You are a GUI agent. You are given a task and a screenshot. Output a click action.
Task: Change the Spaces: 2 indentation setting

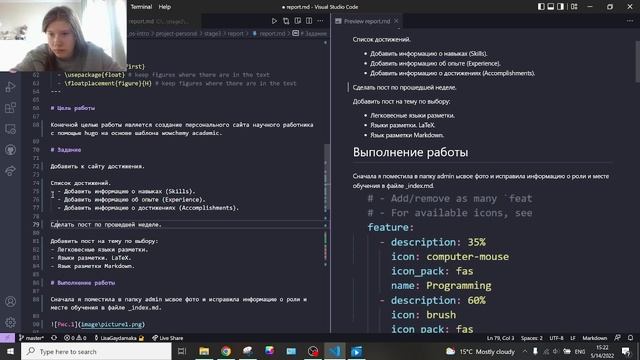(531, 338)
